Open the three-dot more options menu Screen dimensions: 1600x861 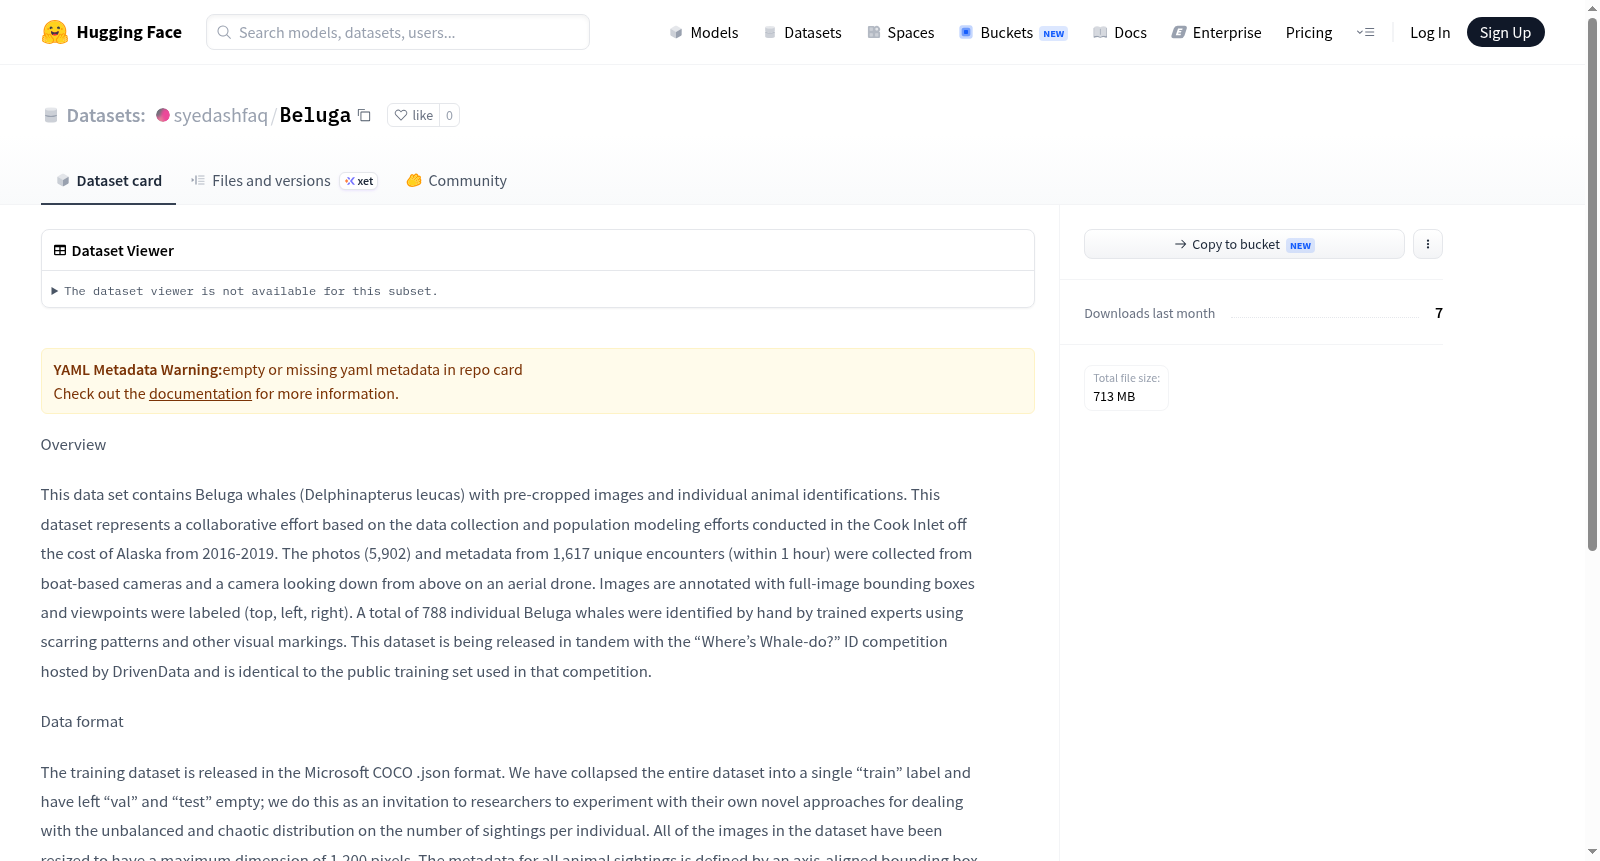click(1428, 244)
